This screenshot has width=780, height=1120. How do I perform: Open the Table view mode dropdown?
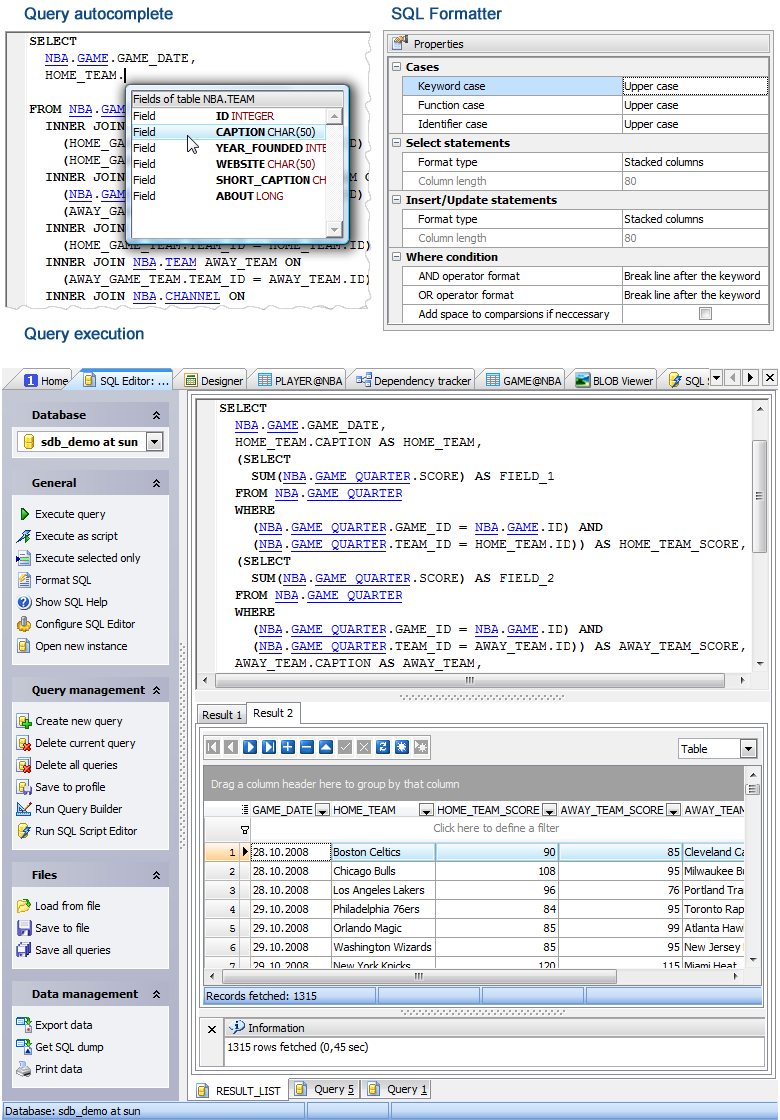[x=748, y=749]
